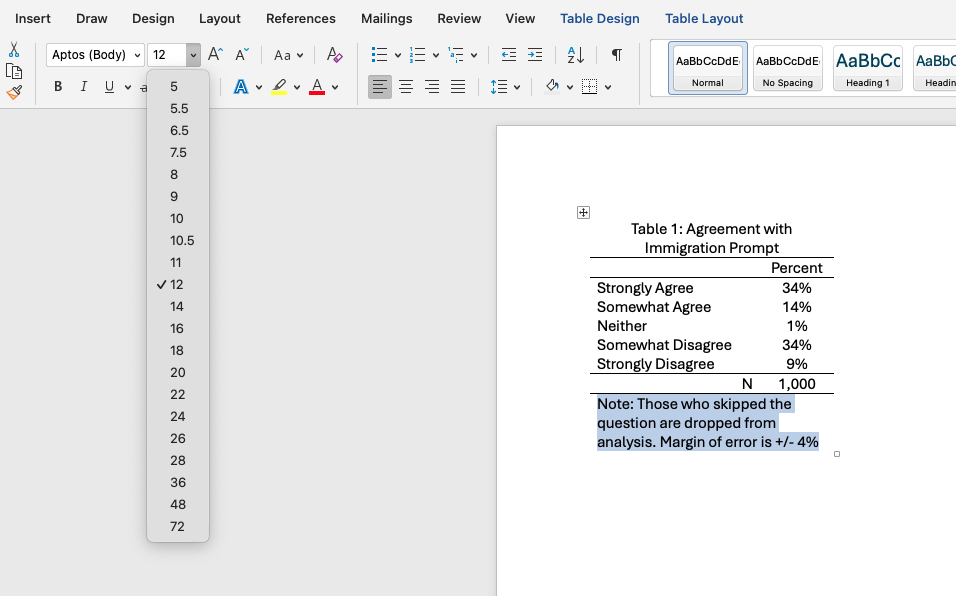Open the Borders dropdown arrow
Image resolution: width=956 pixels, height=596 pixels.
point(608,87)
